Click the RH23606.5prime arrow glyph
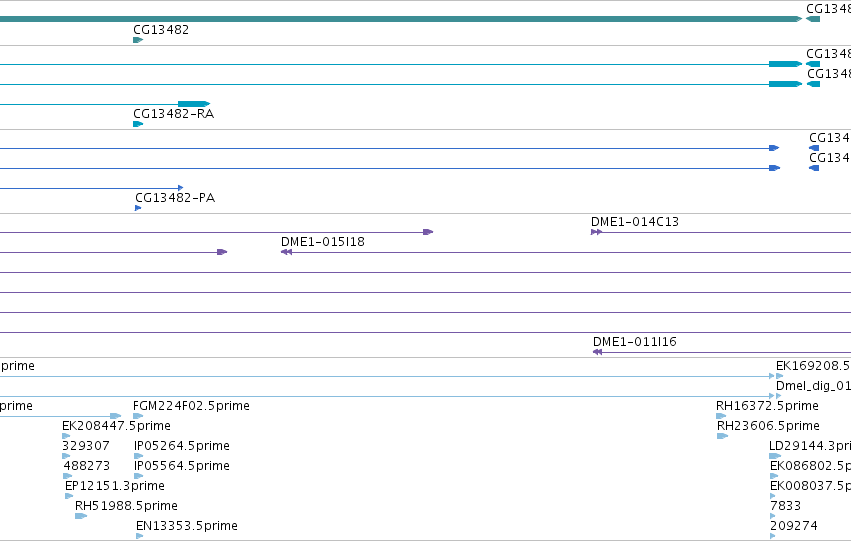This screenshot has width=851, height=541. click(x=722, y=436)
